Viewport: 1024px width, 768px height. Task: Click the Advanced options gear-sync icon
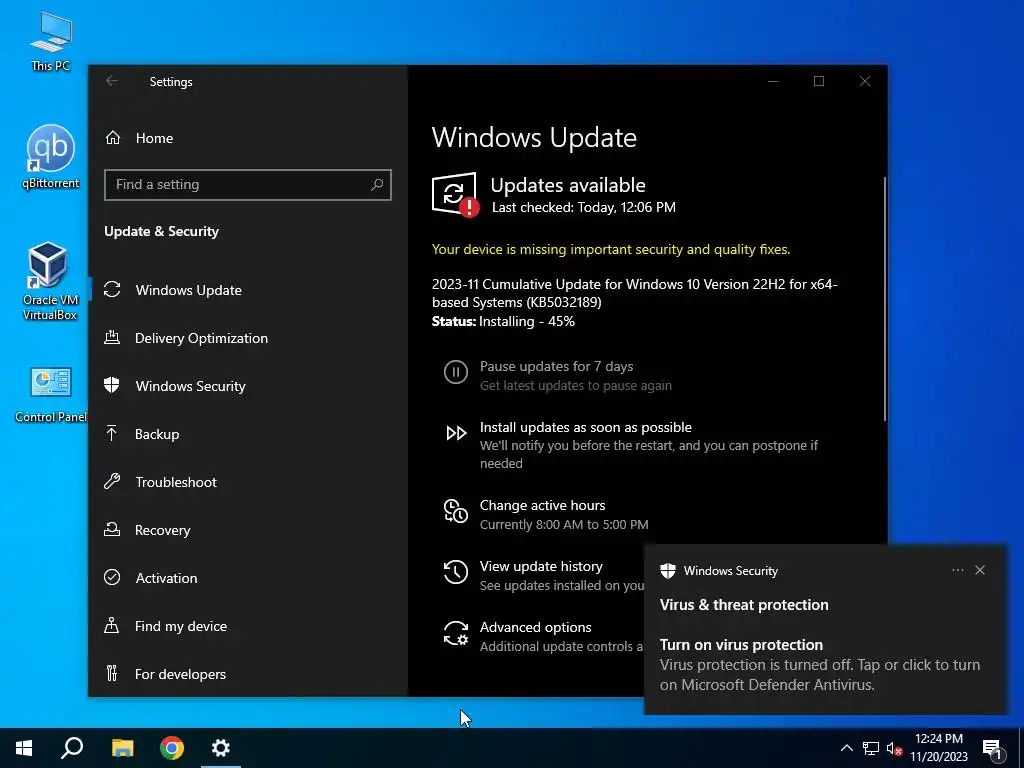point(456,633)
